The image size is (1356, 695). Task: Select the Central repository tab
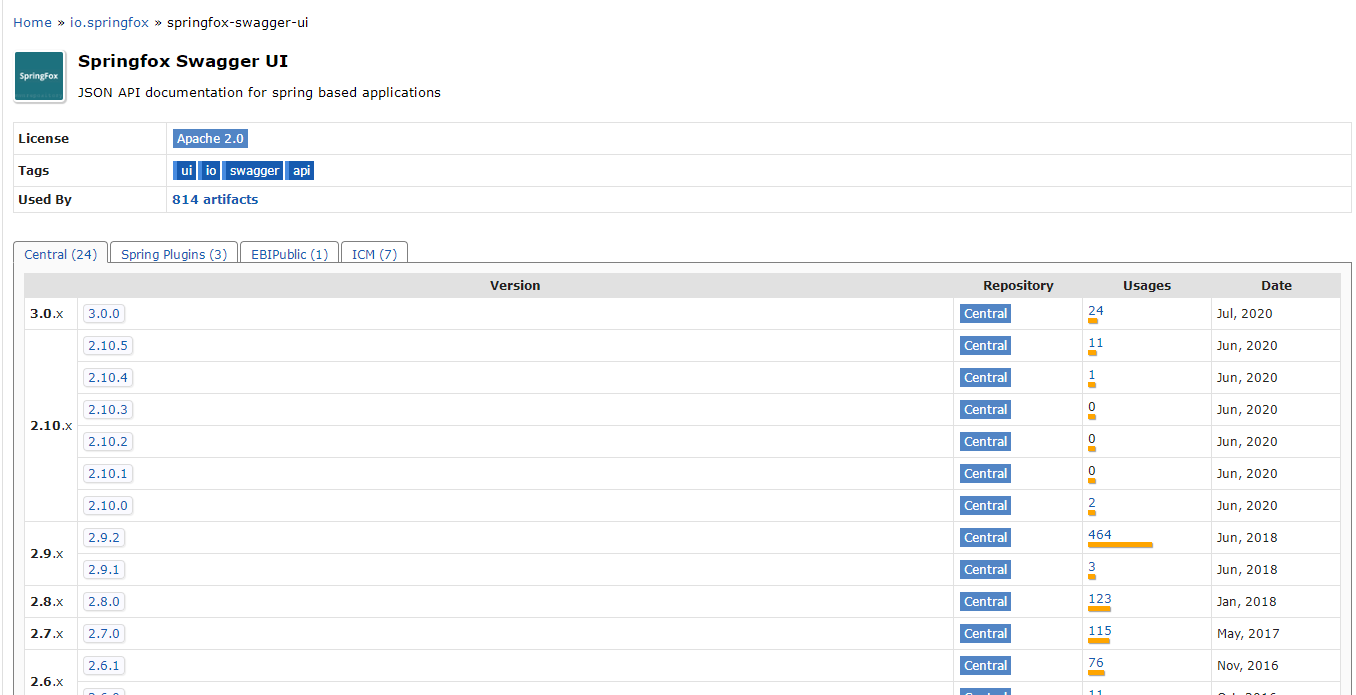(x=60, y=254)
